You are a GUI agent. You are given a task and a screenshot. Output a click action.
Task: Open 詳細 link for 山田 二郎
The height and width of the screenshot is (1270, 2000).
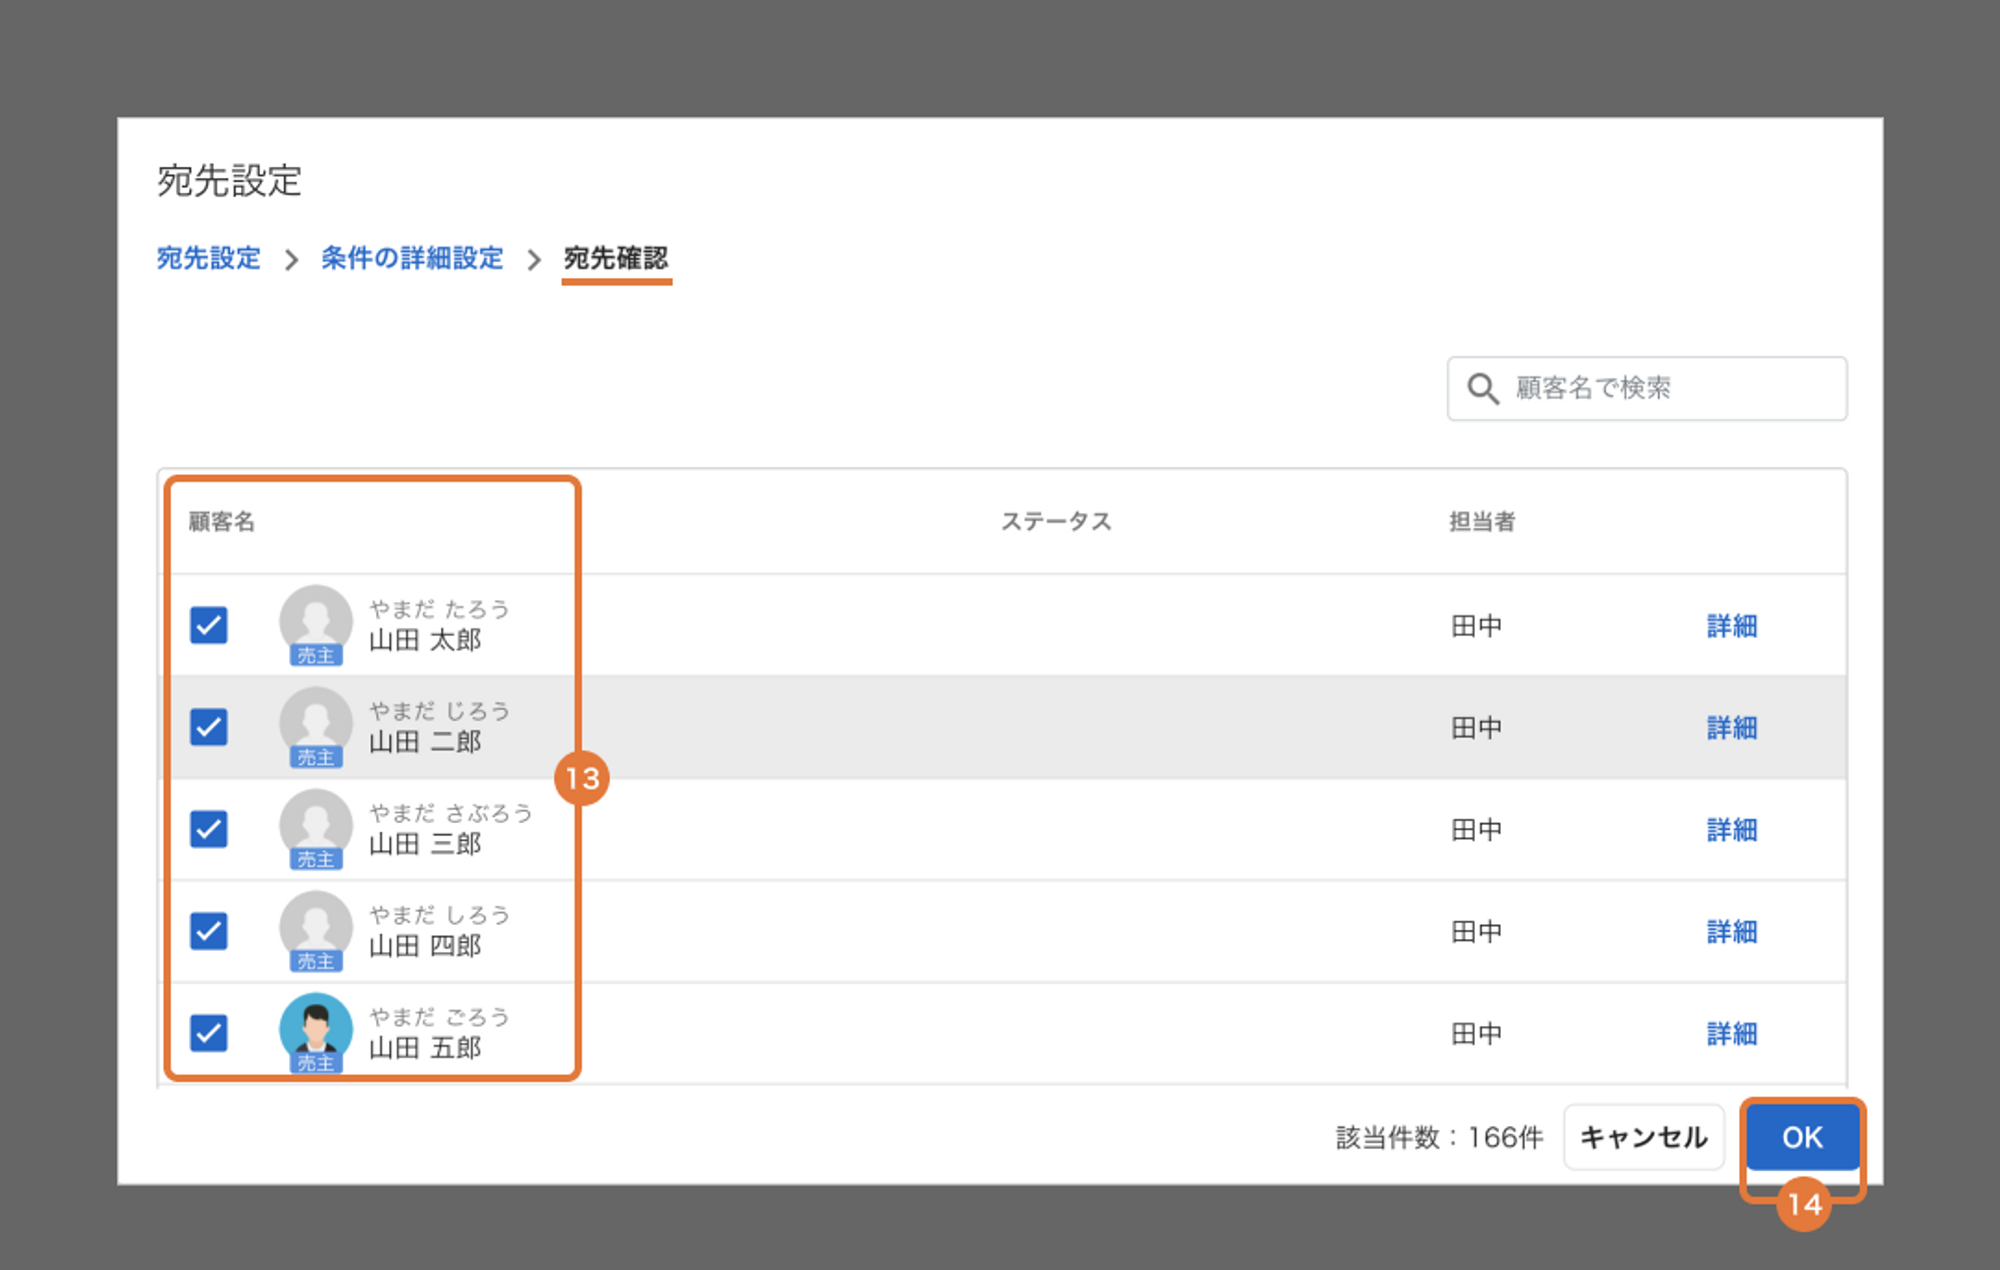[x=1732, y=728]
